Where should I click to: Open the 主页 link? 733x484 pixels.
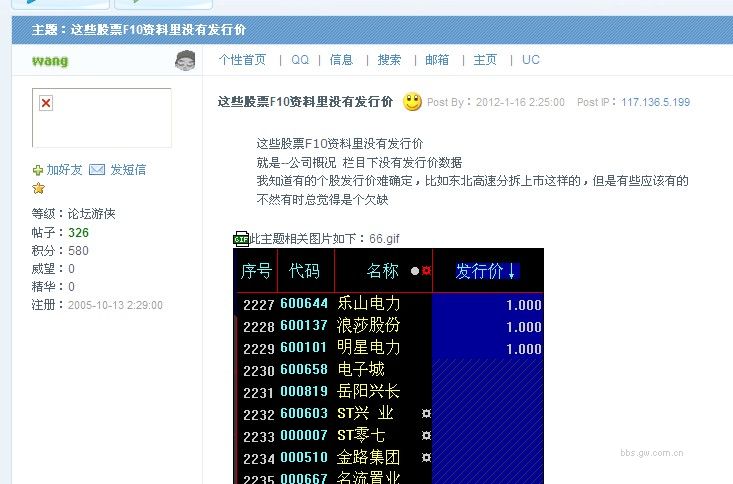[x=485, y=60]
